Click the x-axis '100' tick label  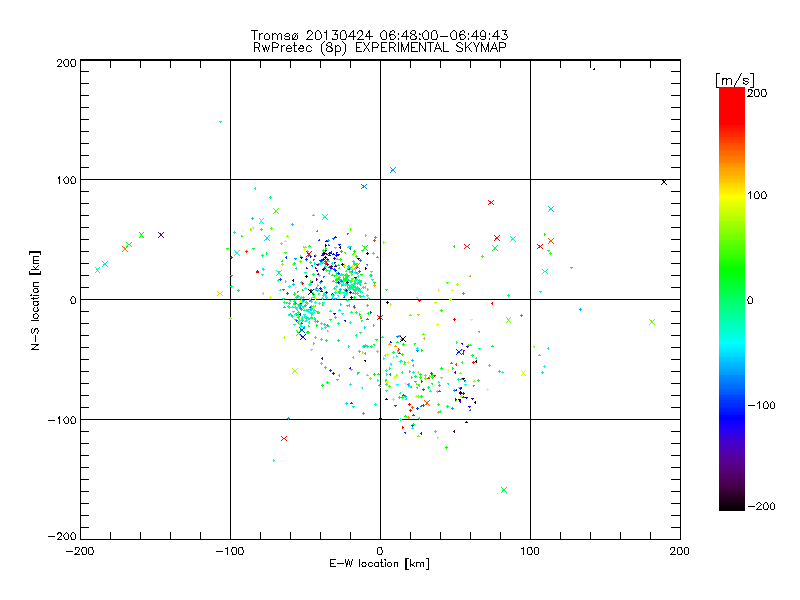coord(530,551)
